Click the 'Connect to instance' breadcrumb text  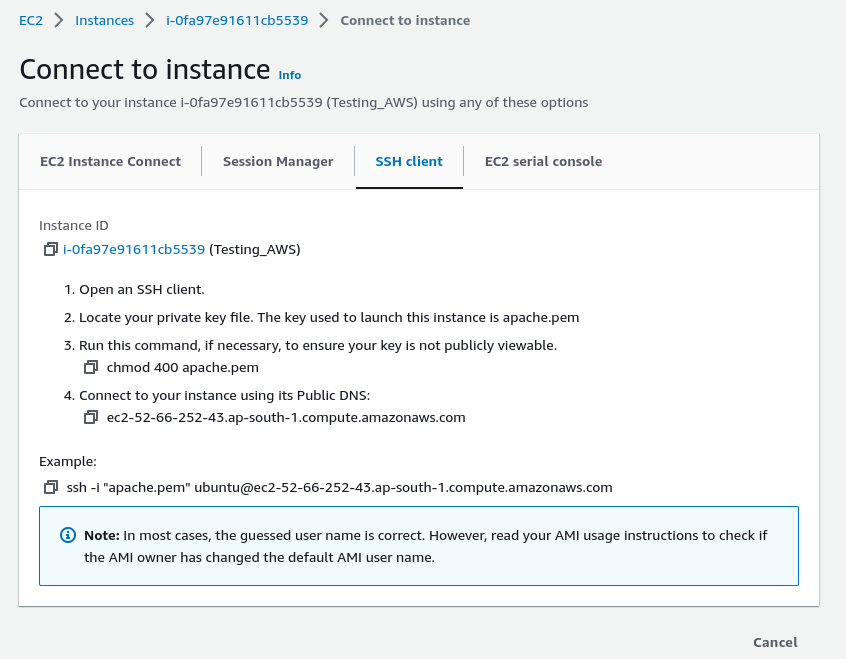[405, 21]
